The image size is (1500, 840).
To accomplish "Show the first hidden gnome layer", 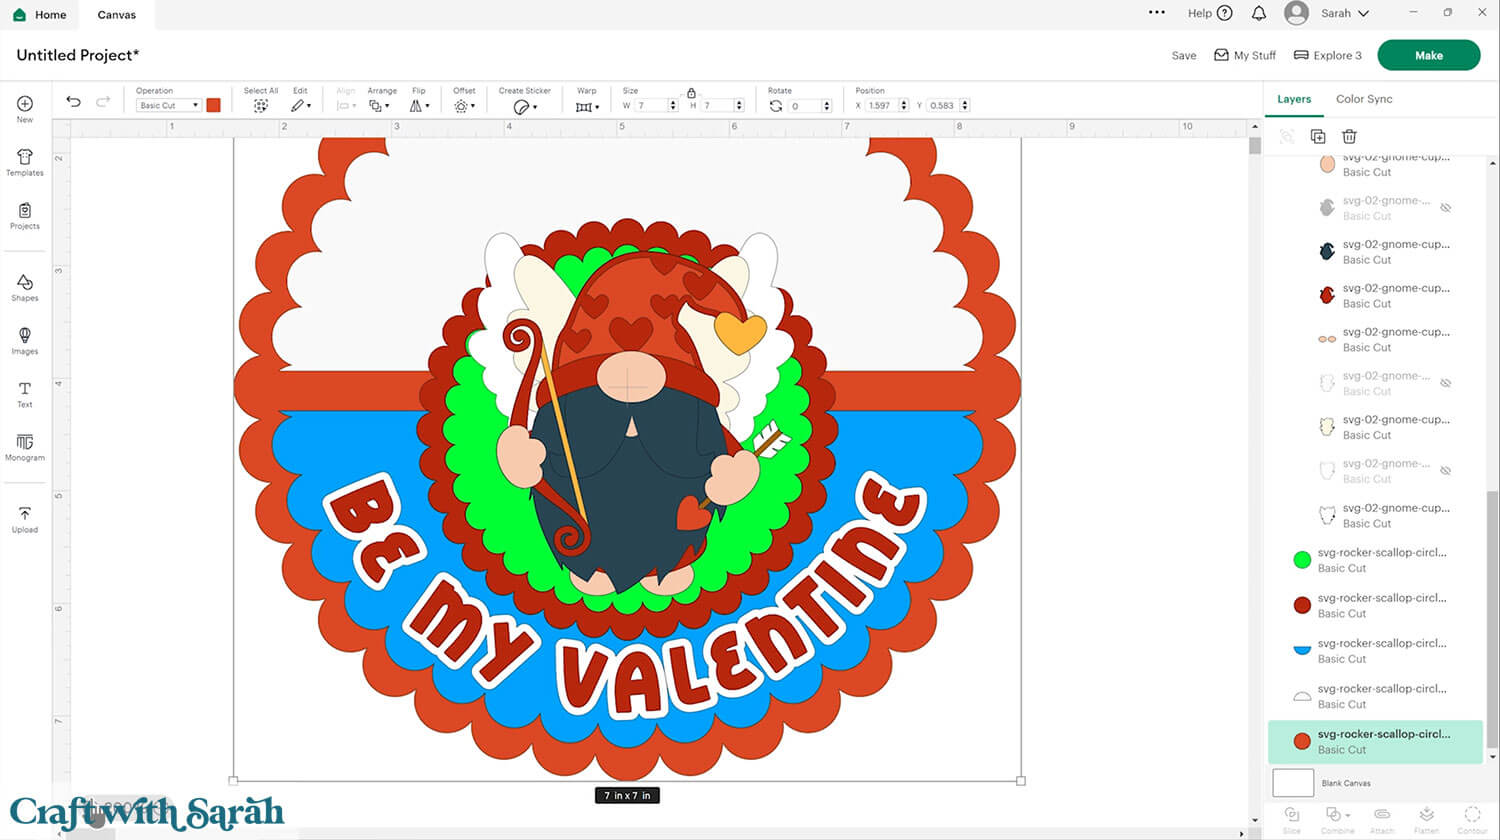I will tap(1445, 208).
